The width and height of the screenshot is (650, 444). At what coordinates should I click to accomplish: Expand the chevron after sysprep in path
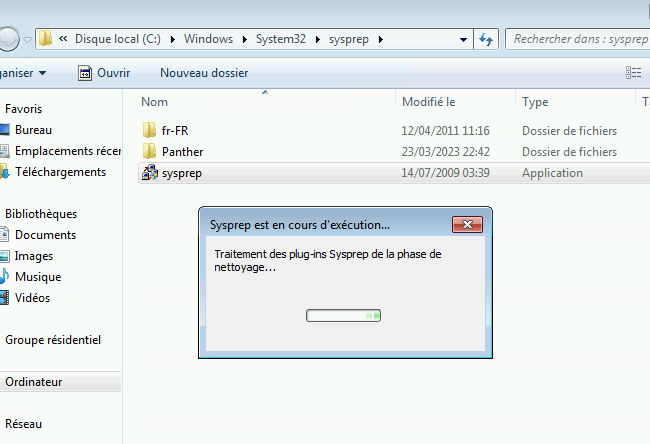[381, 40]
